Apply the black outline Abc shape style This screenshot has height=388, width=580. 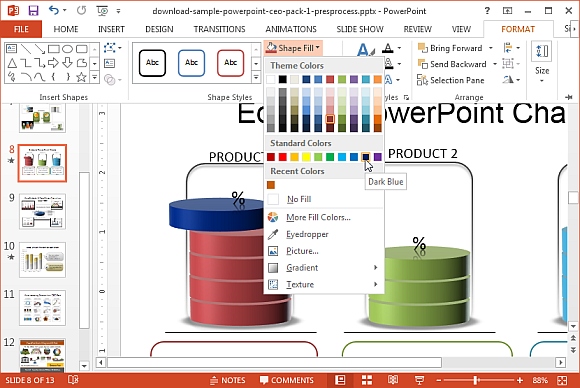pos(152,63)
